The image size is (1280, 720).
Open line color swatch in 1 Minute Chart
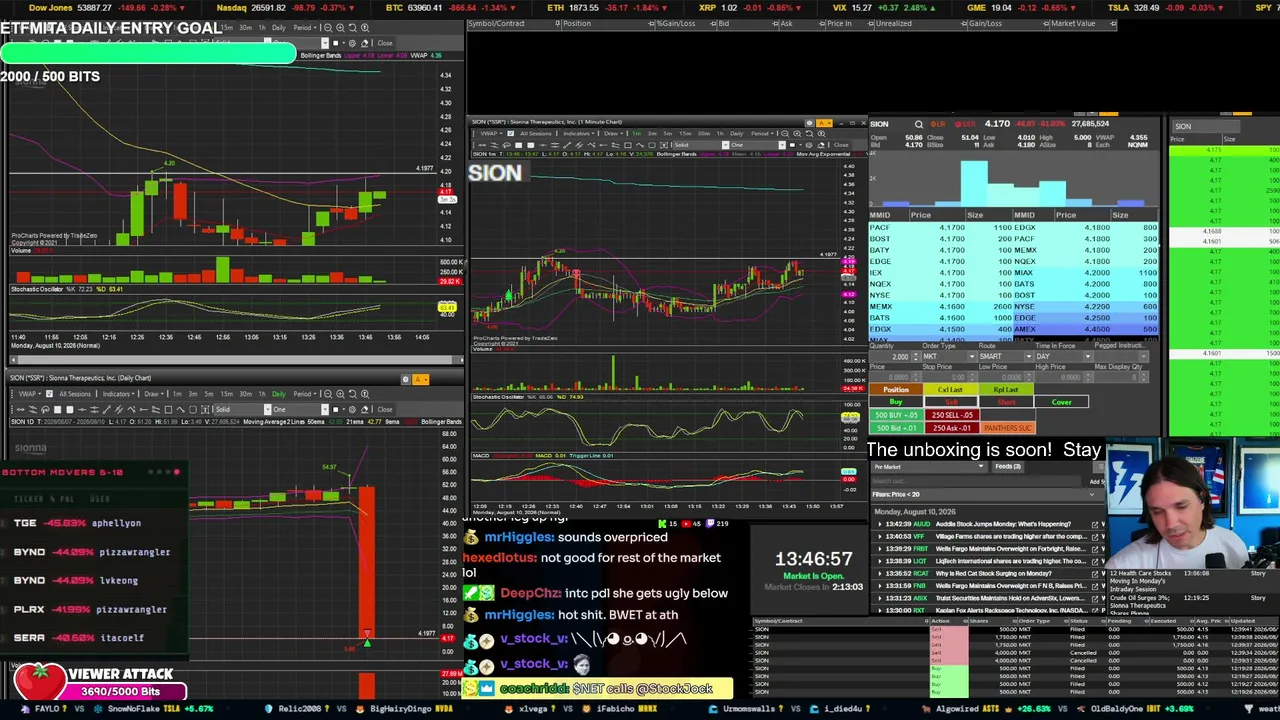(x=792, y=145)
